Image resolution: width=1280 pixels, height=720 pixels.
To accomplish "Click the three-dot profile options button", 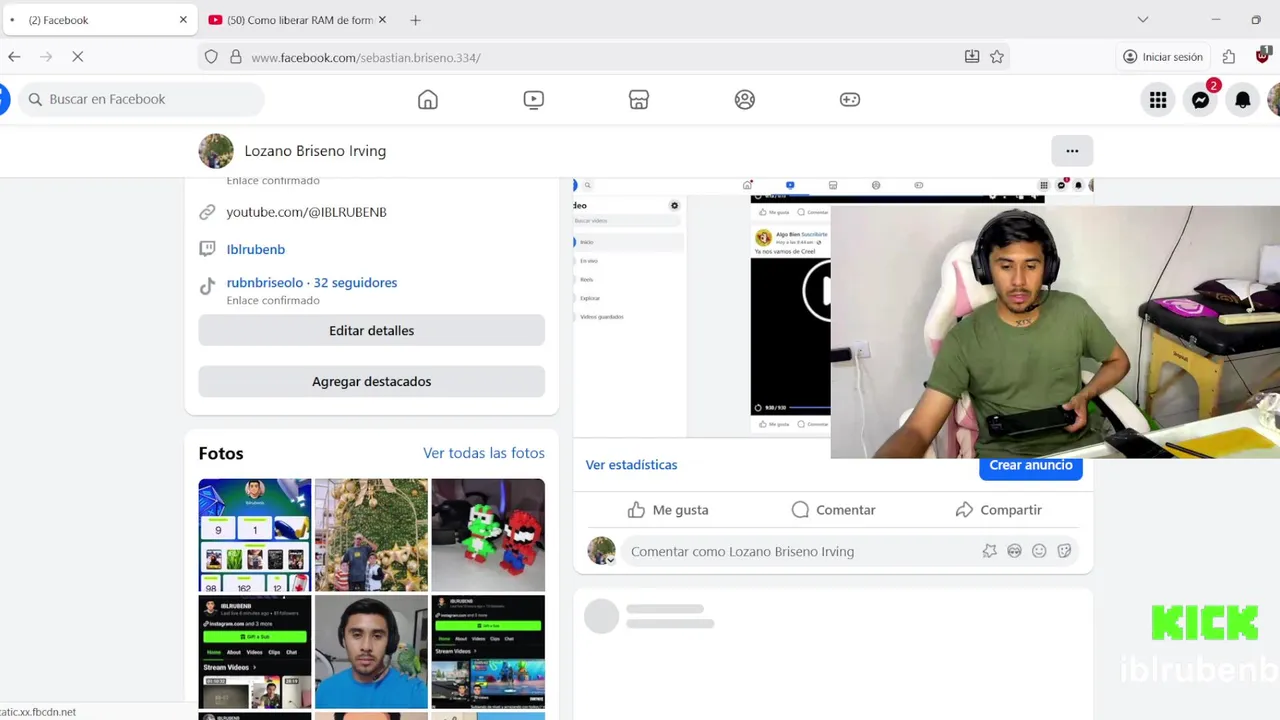I will click(1072, 151).
